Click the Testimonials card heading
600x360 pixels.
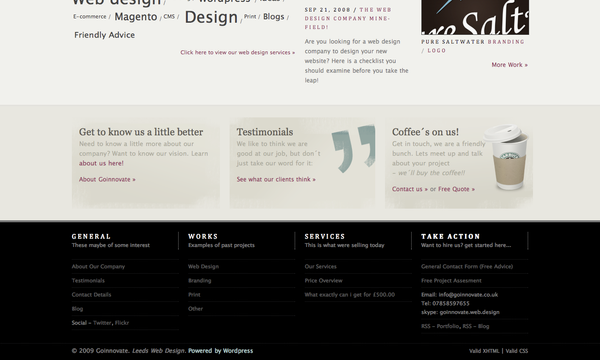coord(265,132)
